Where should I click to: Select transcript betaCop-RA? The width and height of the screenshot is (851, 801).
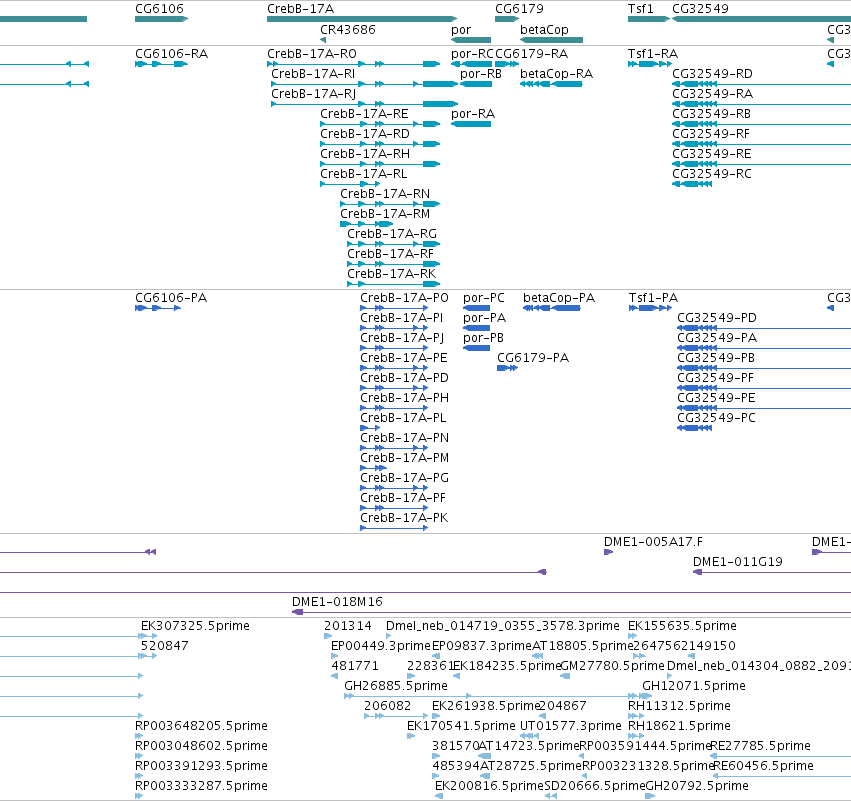tap(556, 74)
